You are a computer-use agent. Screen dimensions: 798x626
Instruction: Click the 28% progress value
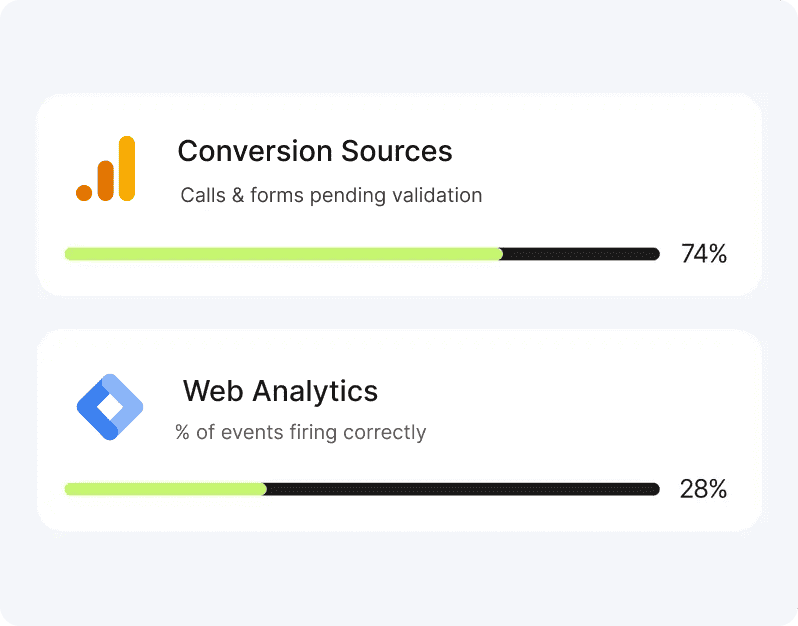(703, 490)
